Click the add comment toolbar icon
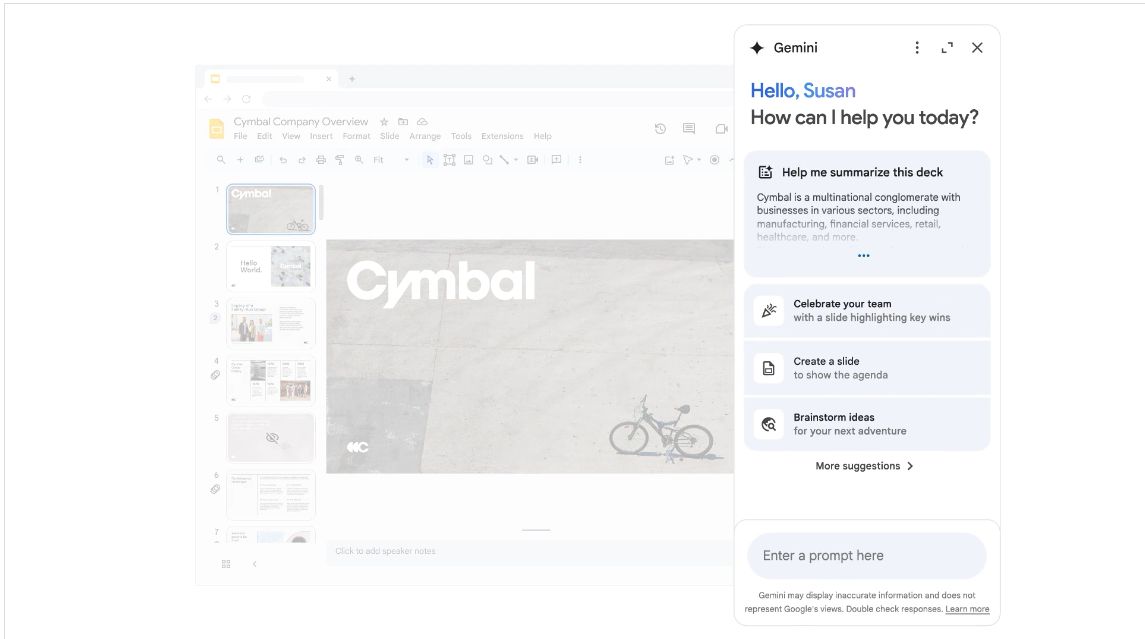The image size is (1145, 639). [556, 160]
